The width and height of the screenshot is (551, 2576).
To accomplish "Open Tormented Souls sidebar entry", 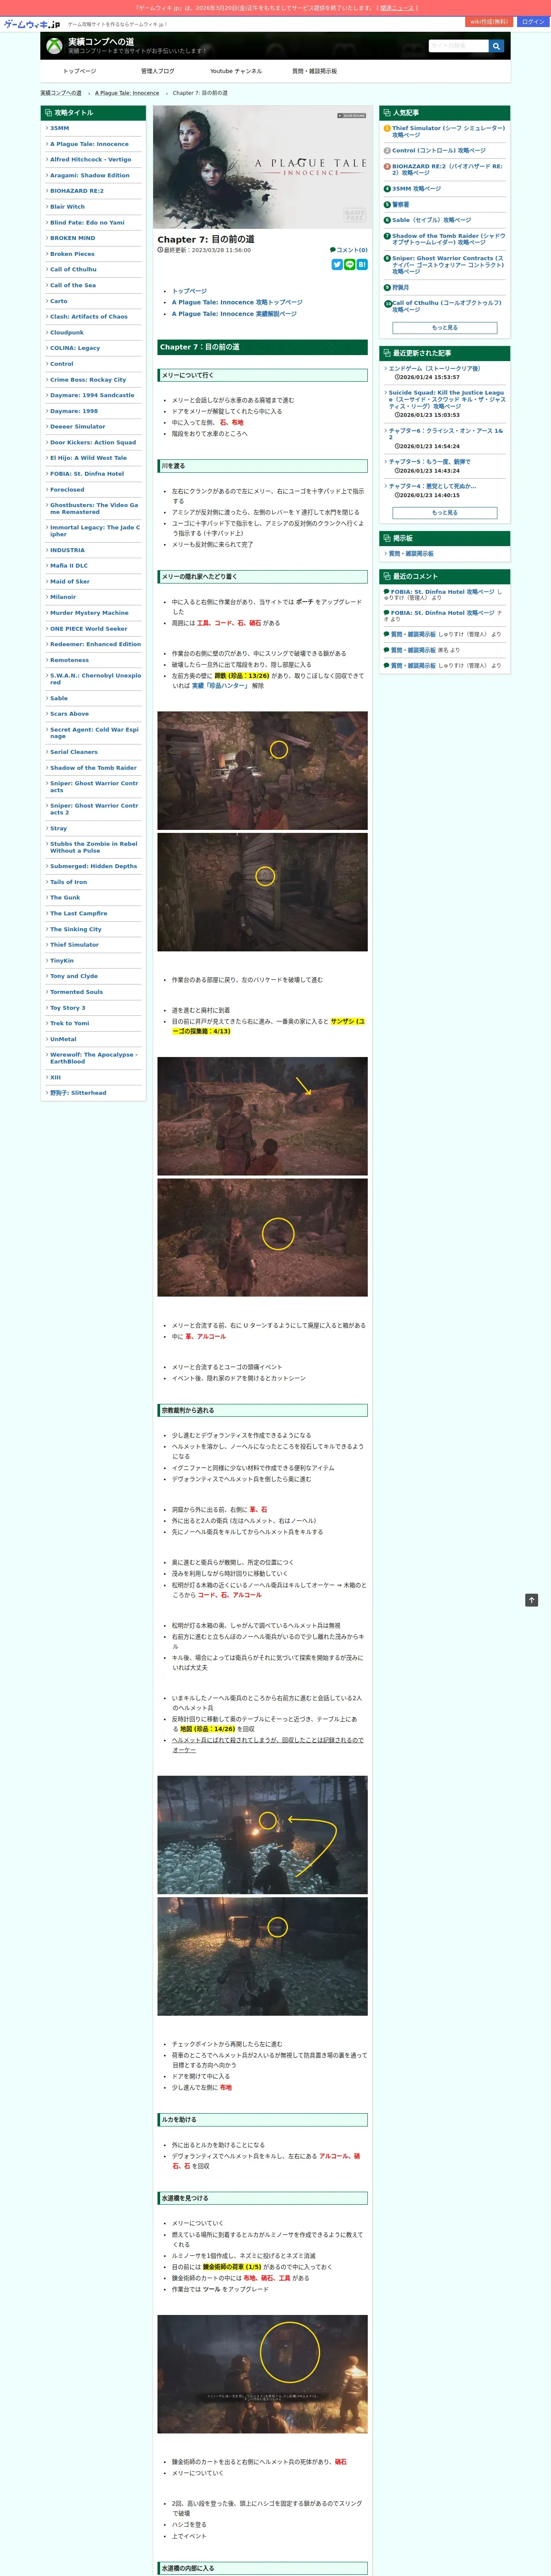I will coord(76,992).
